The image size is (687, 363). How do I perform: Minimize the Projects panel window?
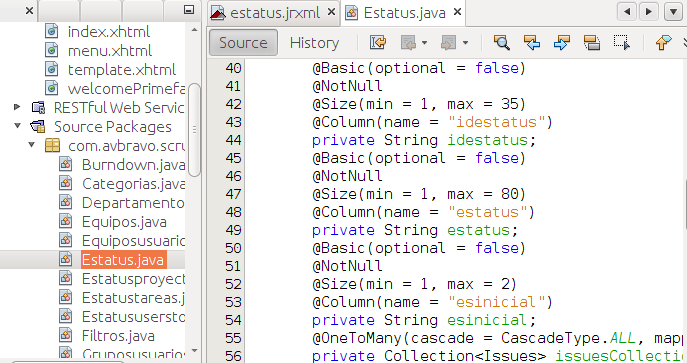[x=189, y=10]
